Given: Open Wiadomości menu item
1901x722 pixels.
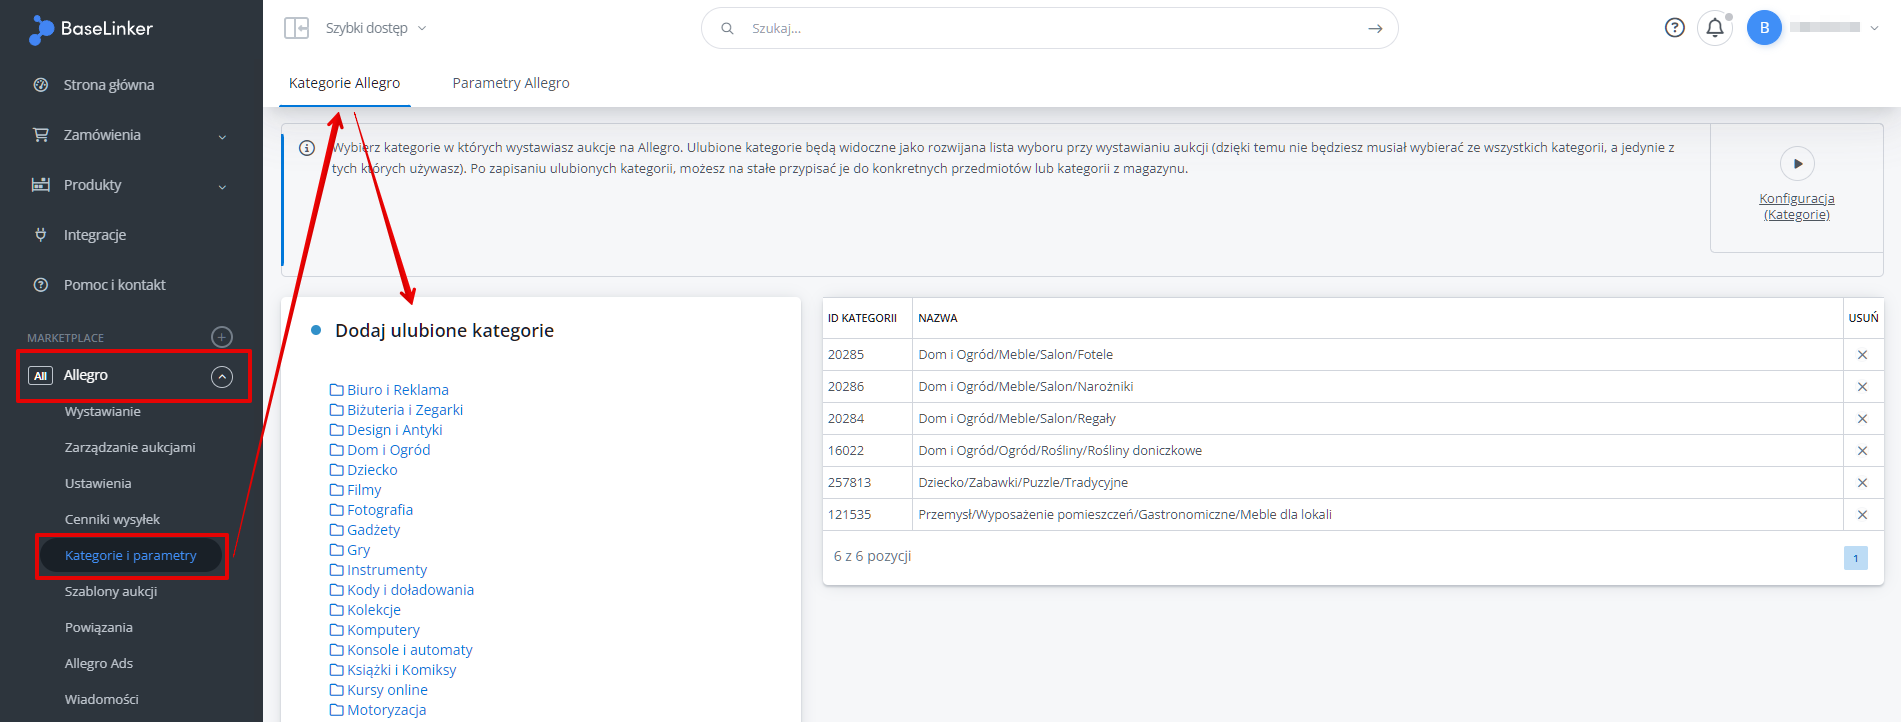Looking at the screenshot, I should pyautogui.click(x=102, y=700).
